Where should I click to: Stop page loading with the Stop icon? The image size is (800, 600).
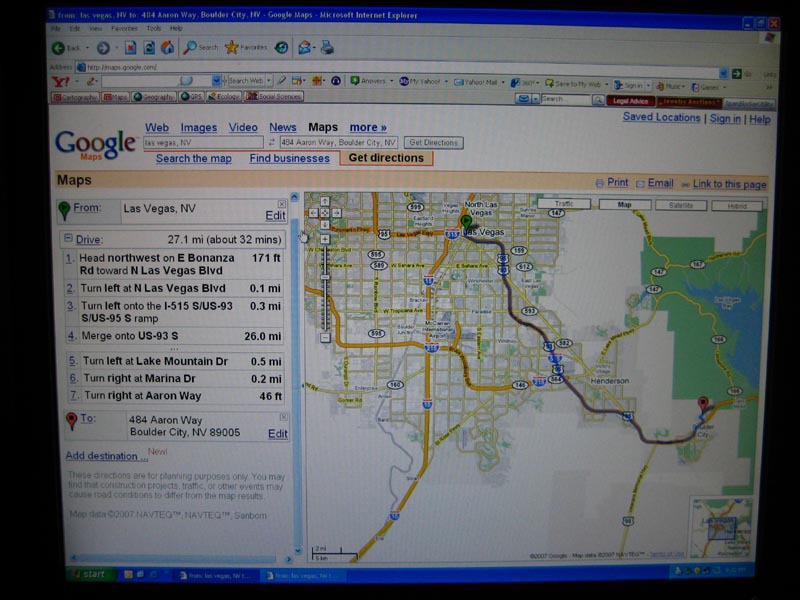[x=131, y=48]
